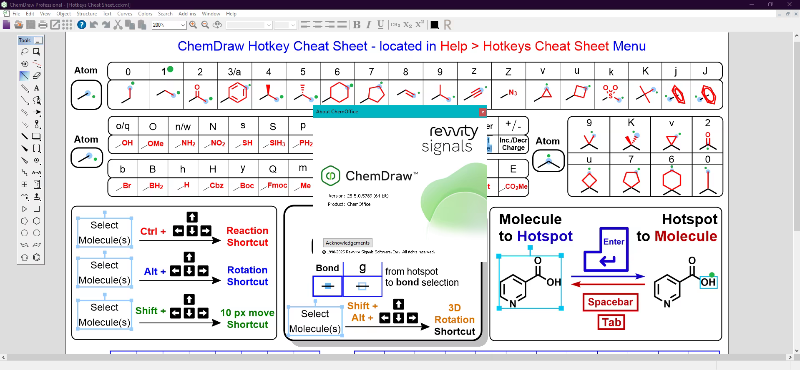The width and height of the screenshot is (800, 370).
Task: Select the Marquee selection tool
Action: click(37, 52)
